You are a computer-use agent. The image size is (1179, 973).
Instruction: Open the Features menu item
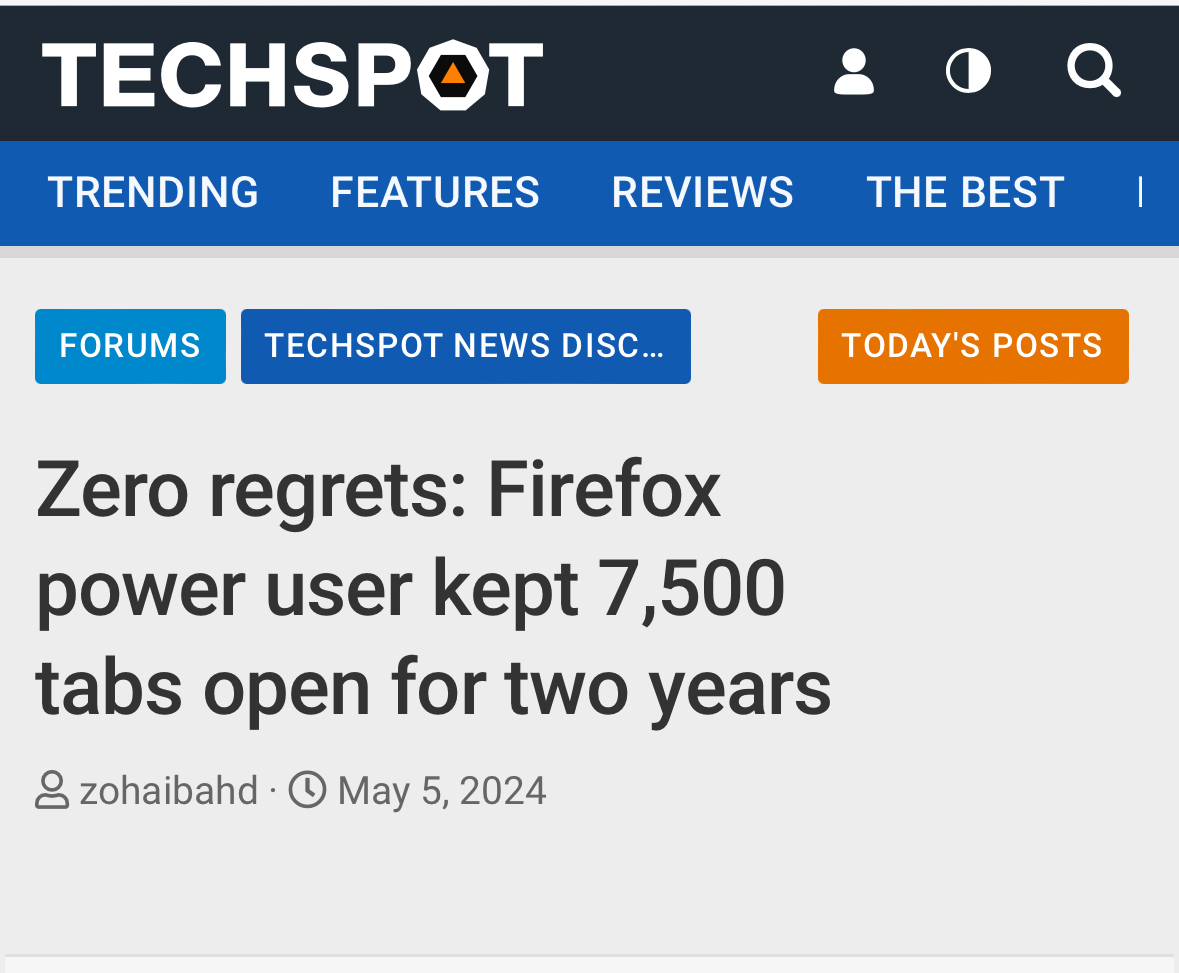(435, 192)
